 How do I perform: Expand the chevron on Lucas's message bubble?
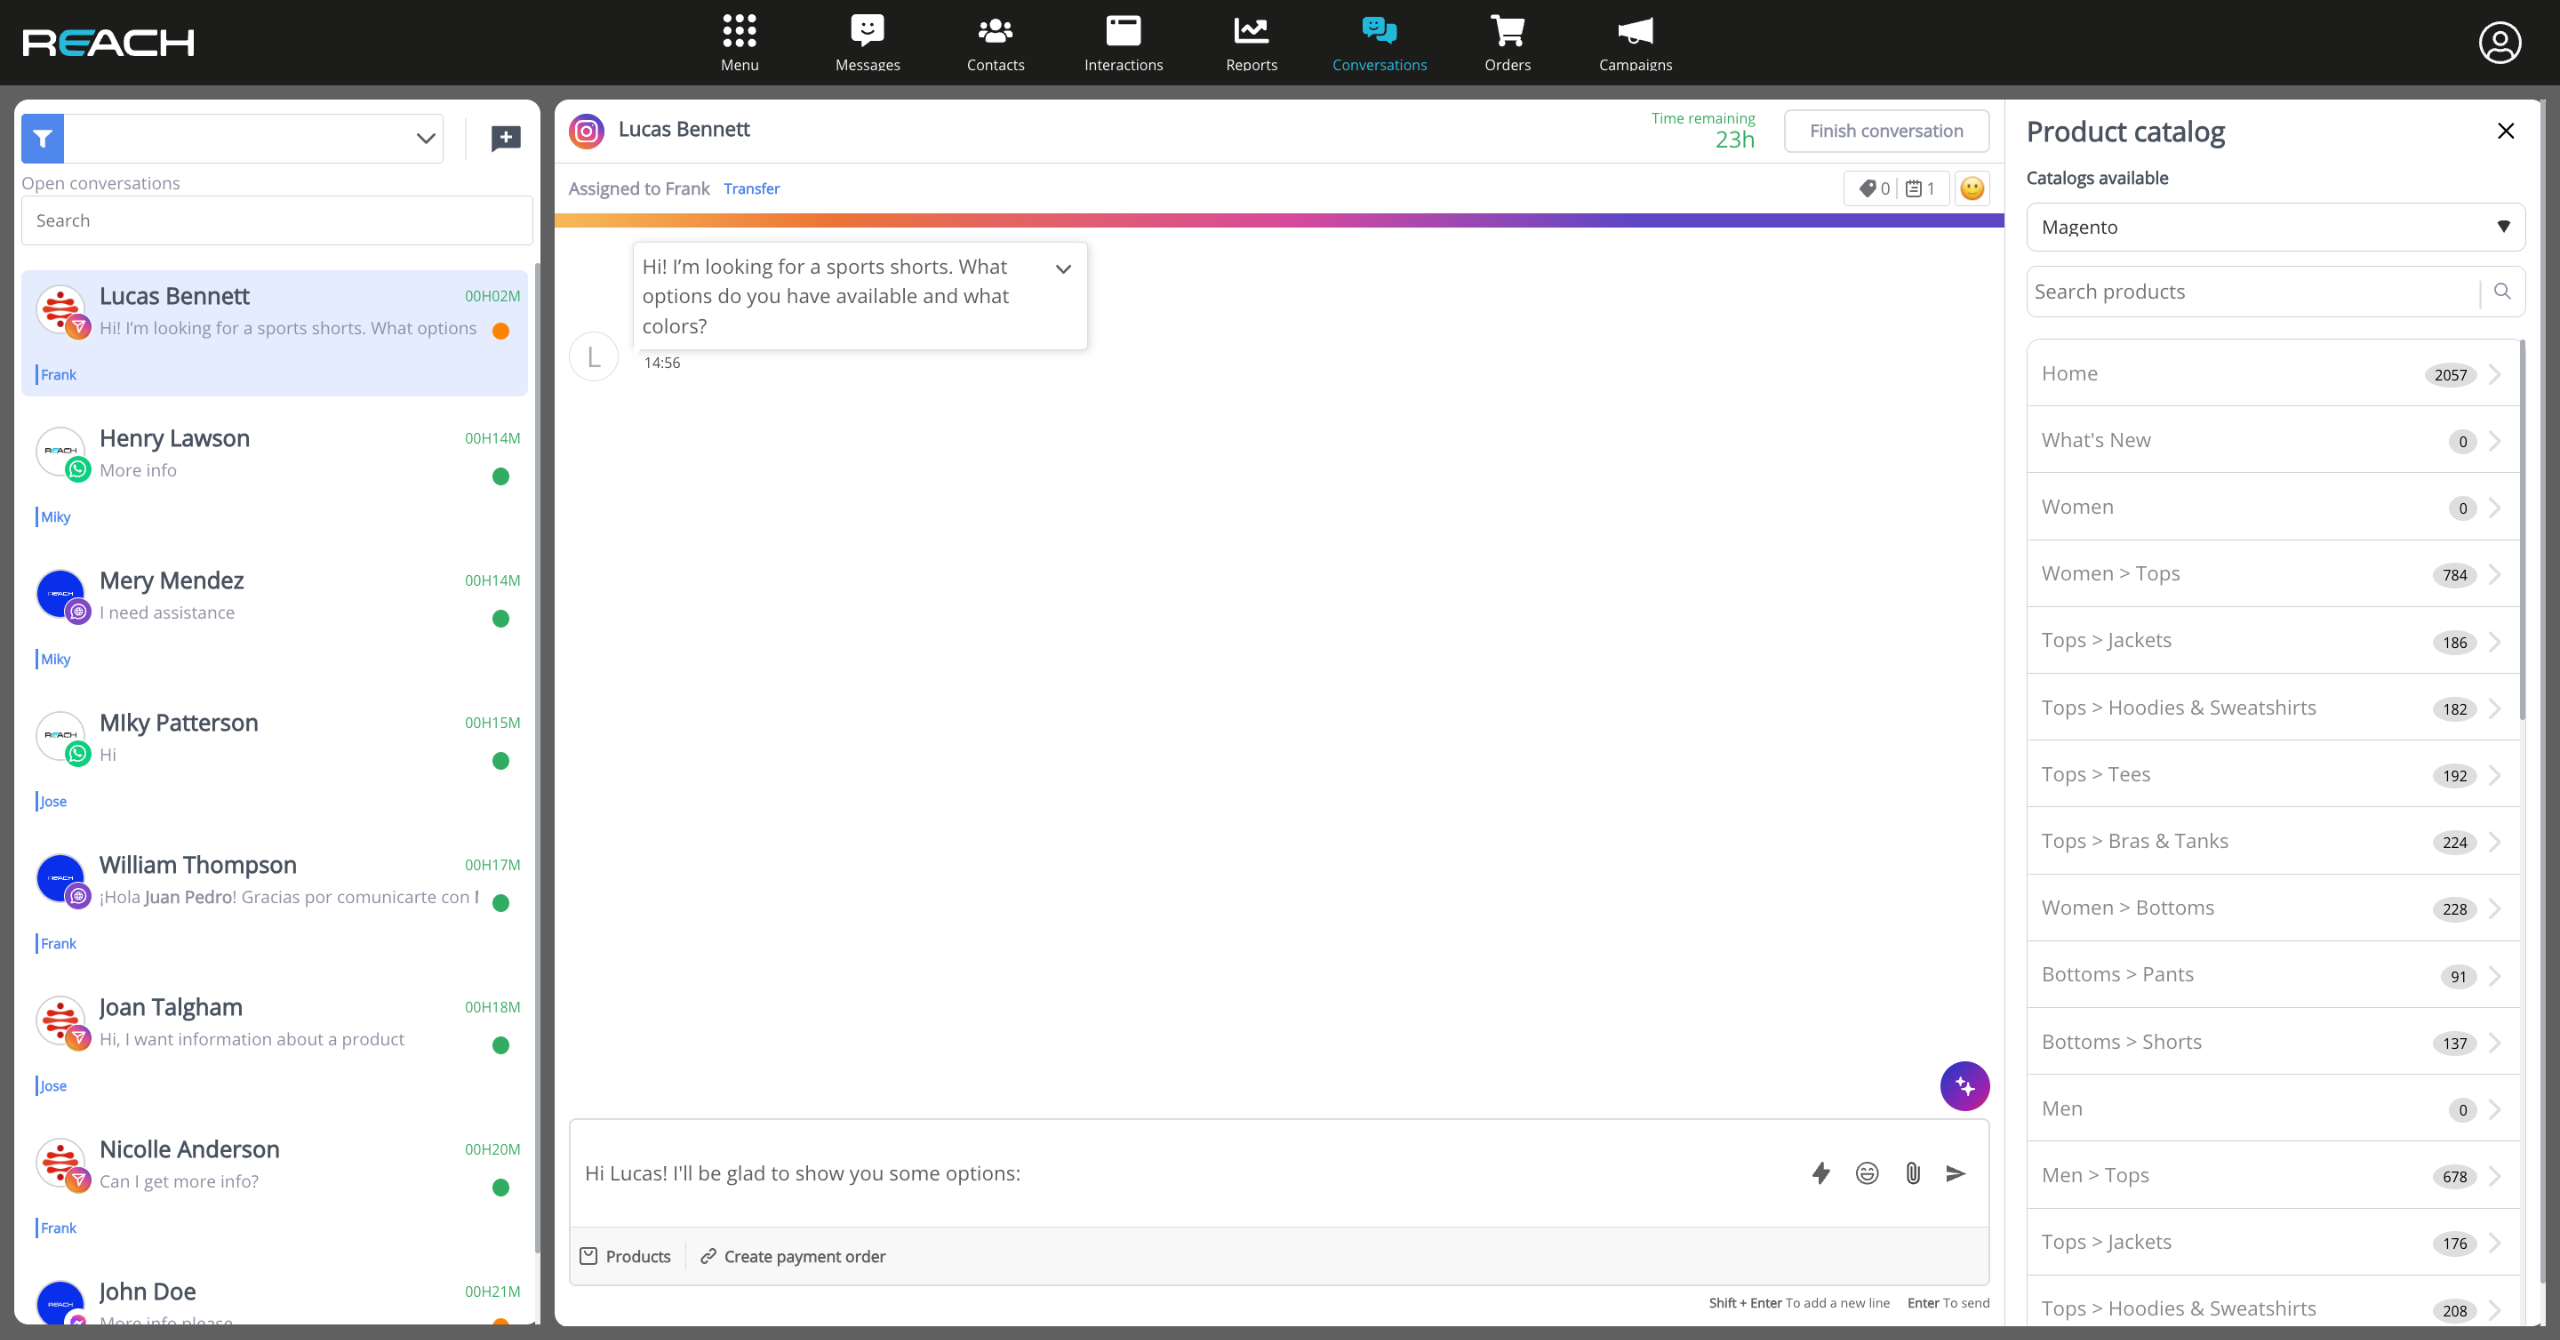(1063, 269)
